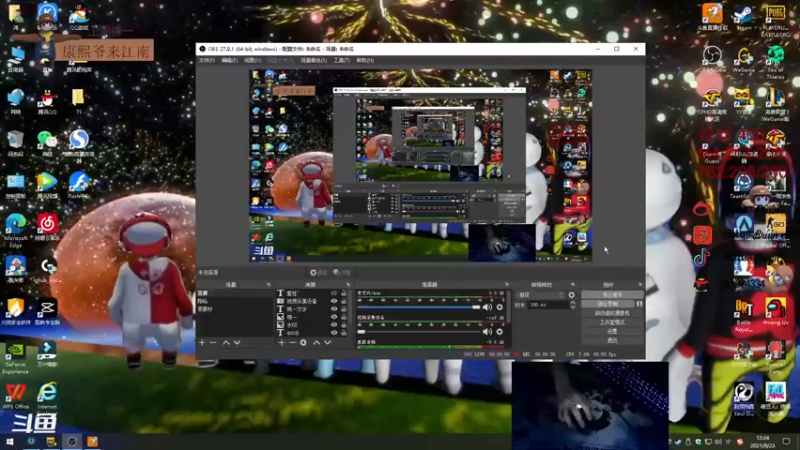Toggle visibility eye of bottom text source

[334, 333]
